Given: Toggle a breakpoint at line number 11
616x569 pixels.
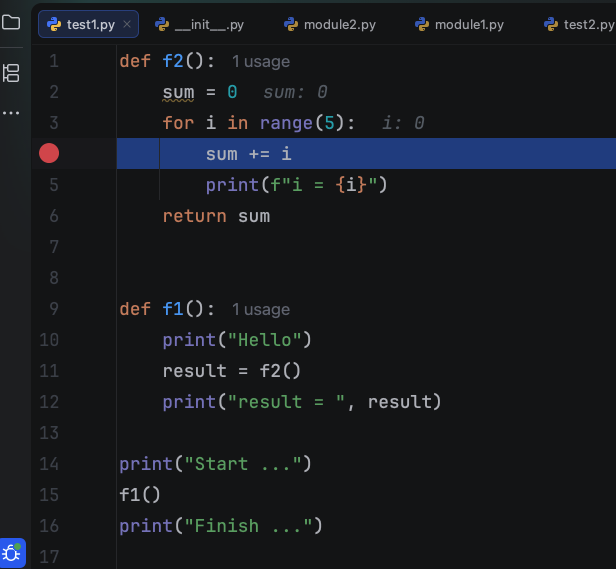Looking at the screenshot, I should point(49,371).
